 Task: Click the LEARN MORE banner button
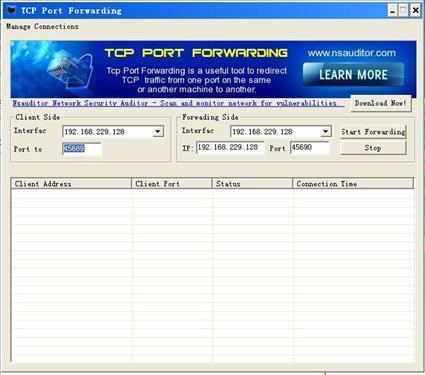pyautogui.click(x=353, y=74)
